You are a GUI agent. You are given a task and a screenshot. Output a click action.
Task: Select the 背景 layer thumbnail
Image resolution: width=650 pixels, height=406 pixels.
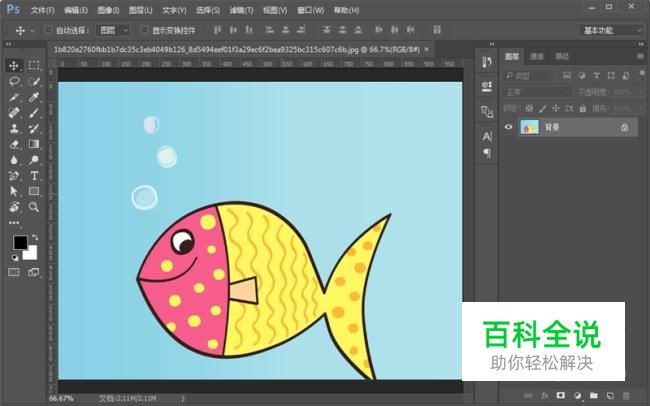coord(529,127)
